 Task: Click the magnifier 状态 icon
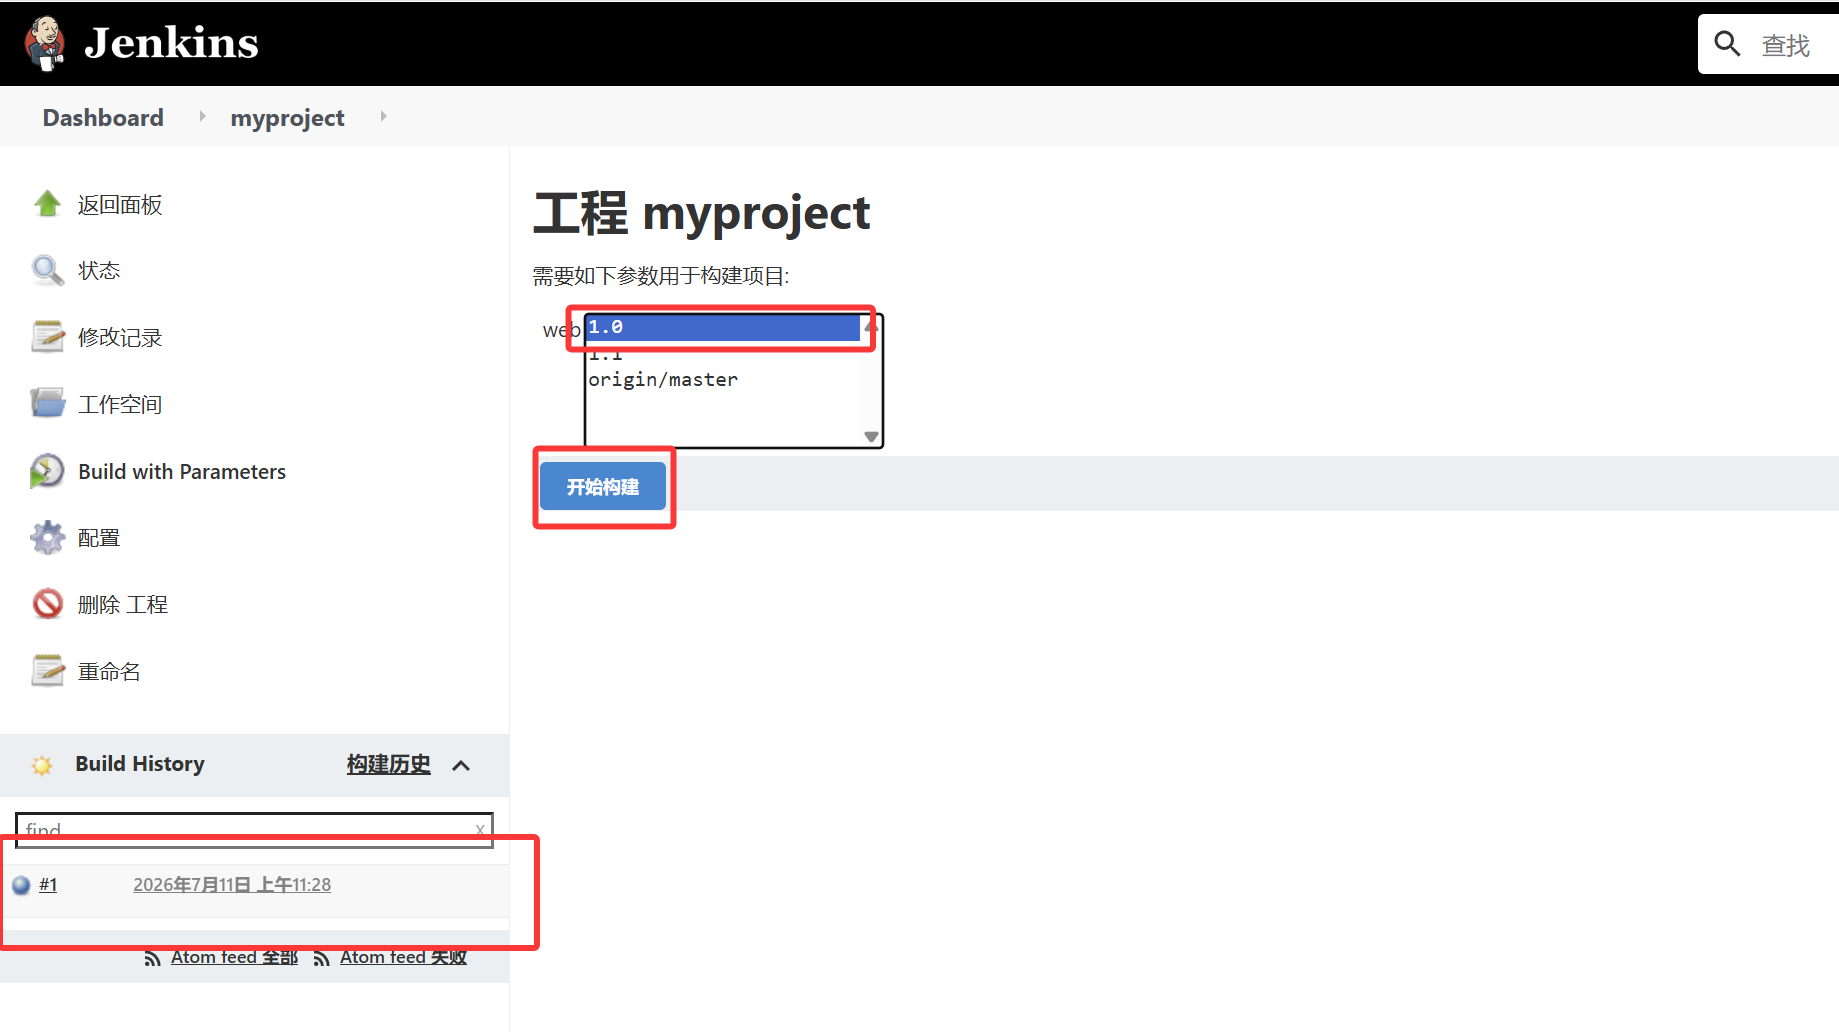[x=47, y=271]
